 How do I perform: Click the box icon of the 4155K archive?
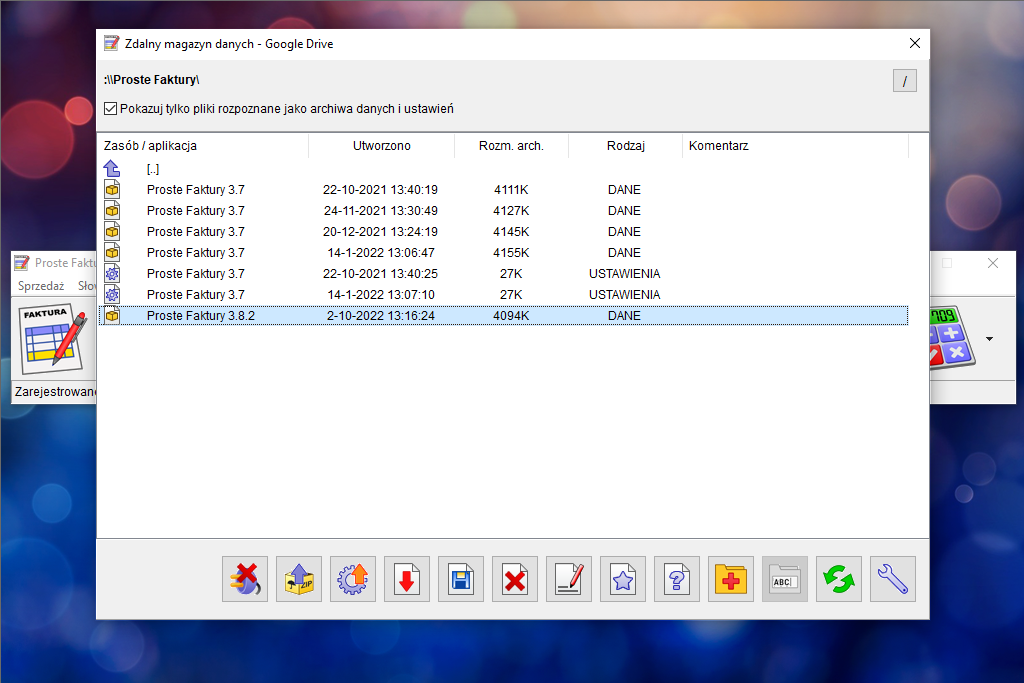pyautogui.click(x=112, y=253)
